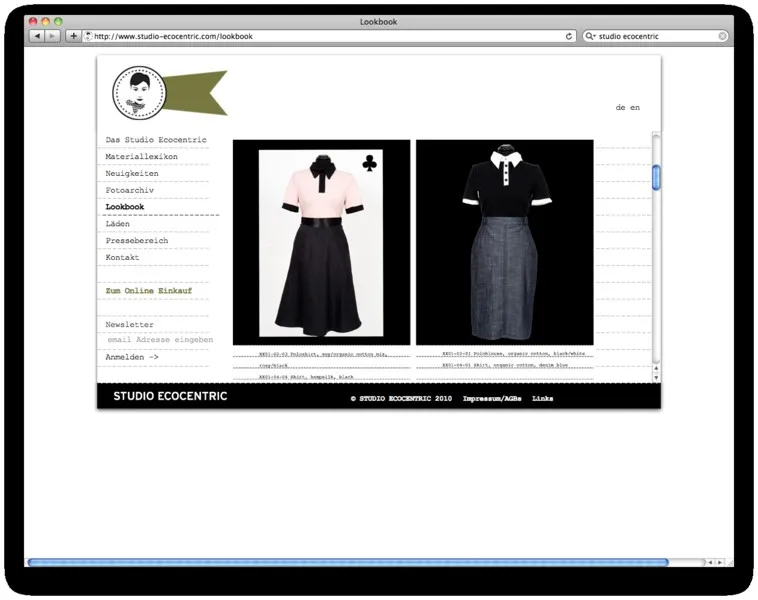Open the Neuigkeiten menu item
The height and width of the screenshot is (600, 758).
131,173
